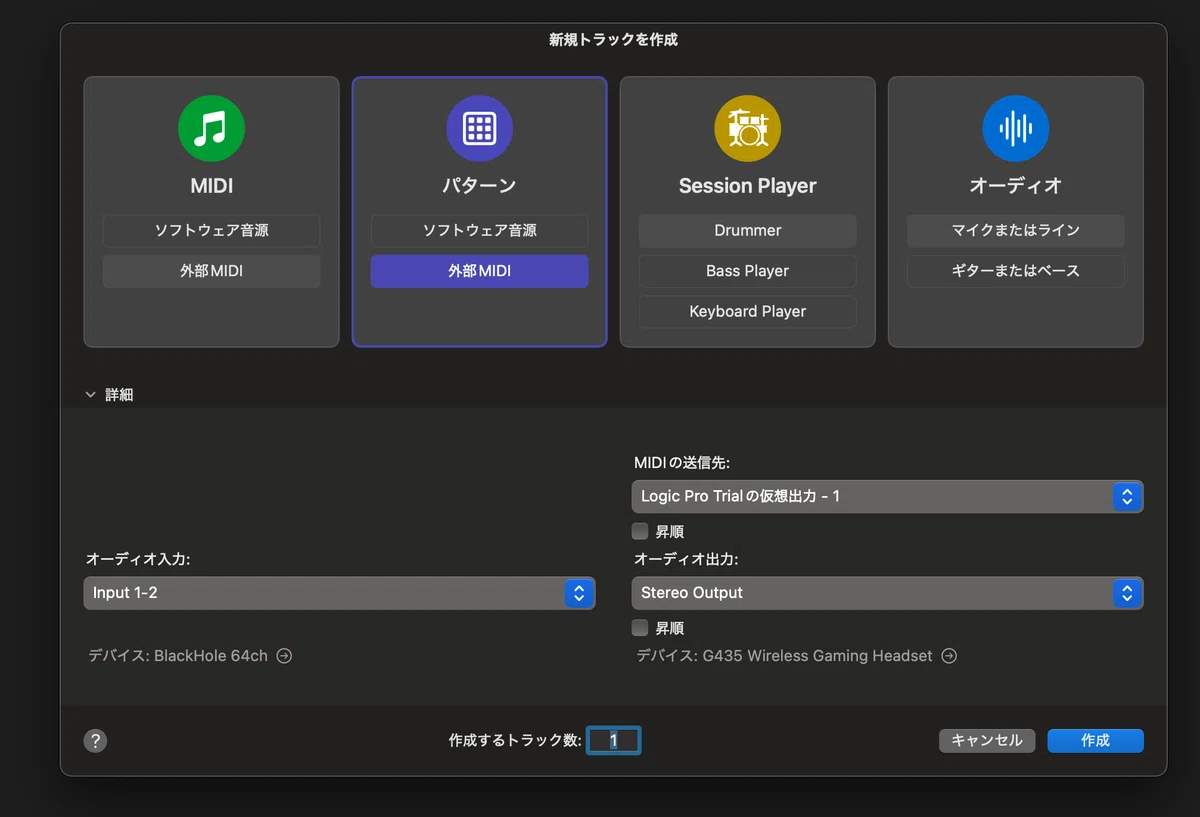This screenshot has width=1200, height=817.
Task: Click the パターン card heading
Action: [479, 186]
